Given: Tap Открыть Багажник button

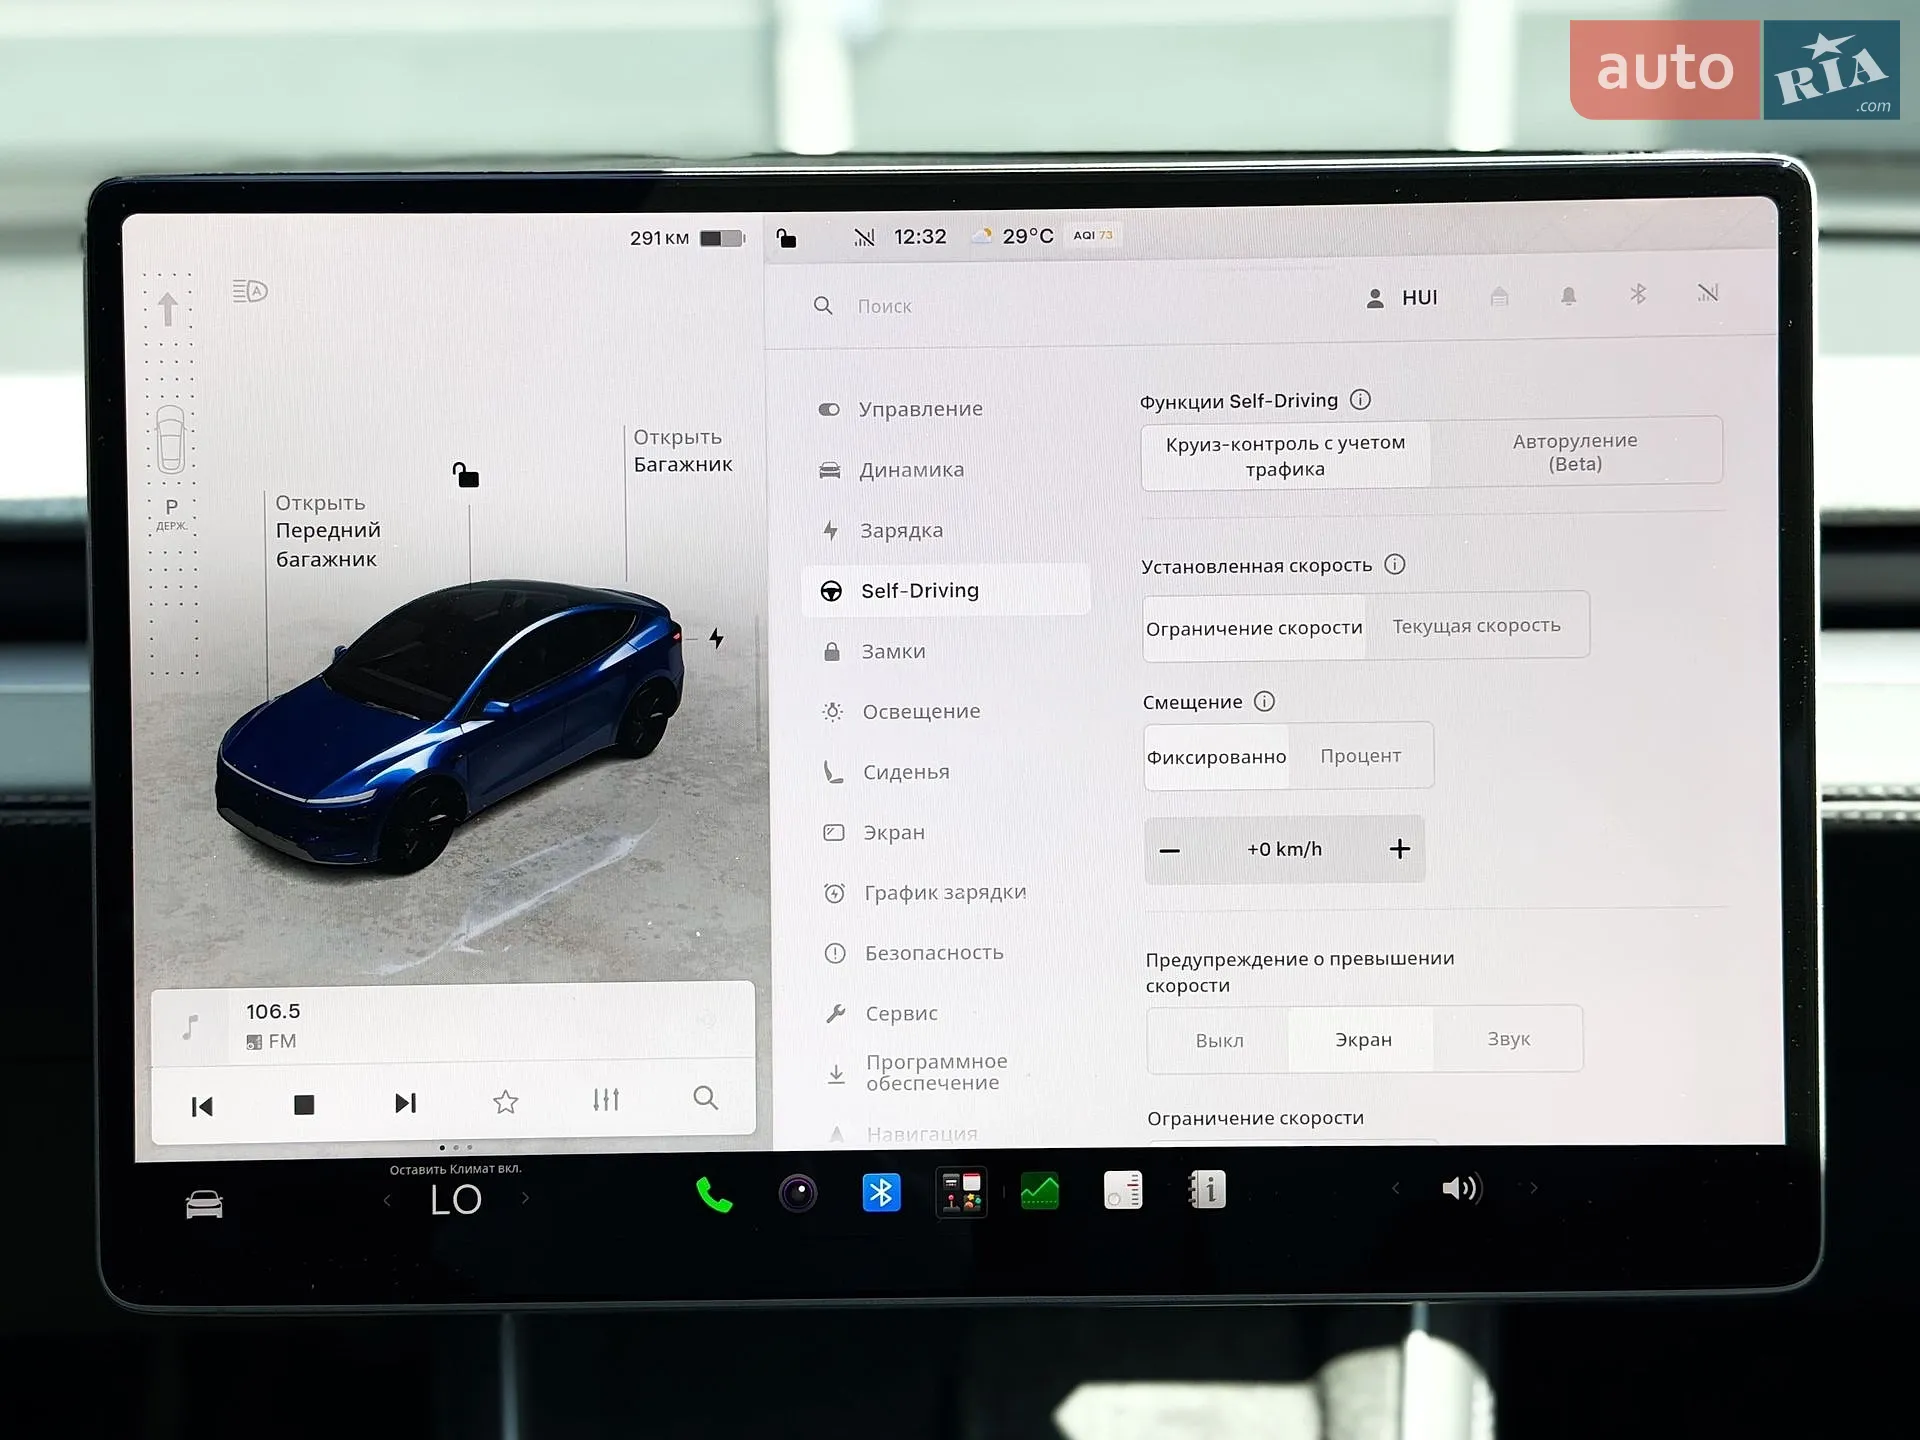Looking at the screenshot, I should coord(683,451).
